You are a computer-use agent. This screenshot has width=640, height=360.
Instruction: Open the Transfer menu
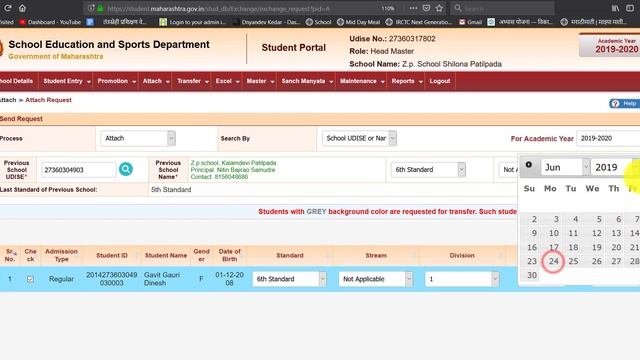[x=192, y=81]
